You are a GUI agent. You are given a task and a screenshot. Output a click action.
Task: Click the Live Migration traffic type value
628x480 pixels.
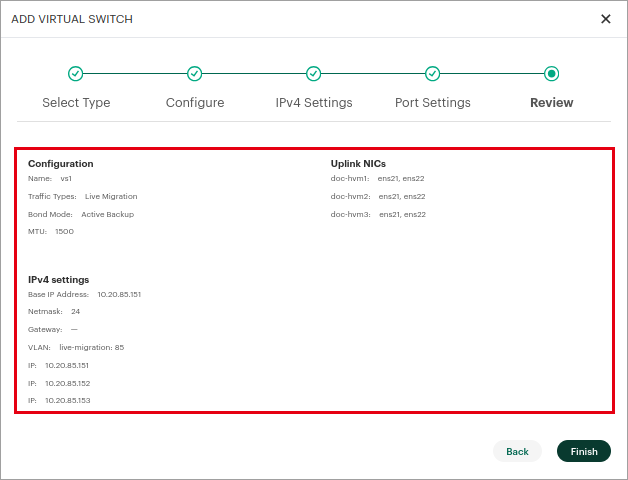111,196
